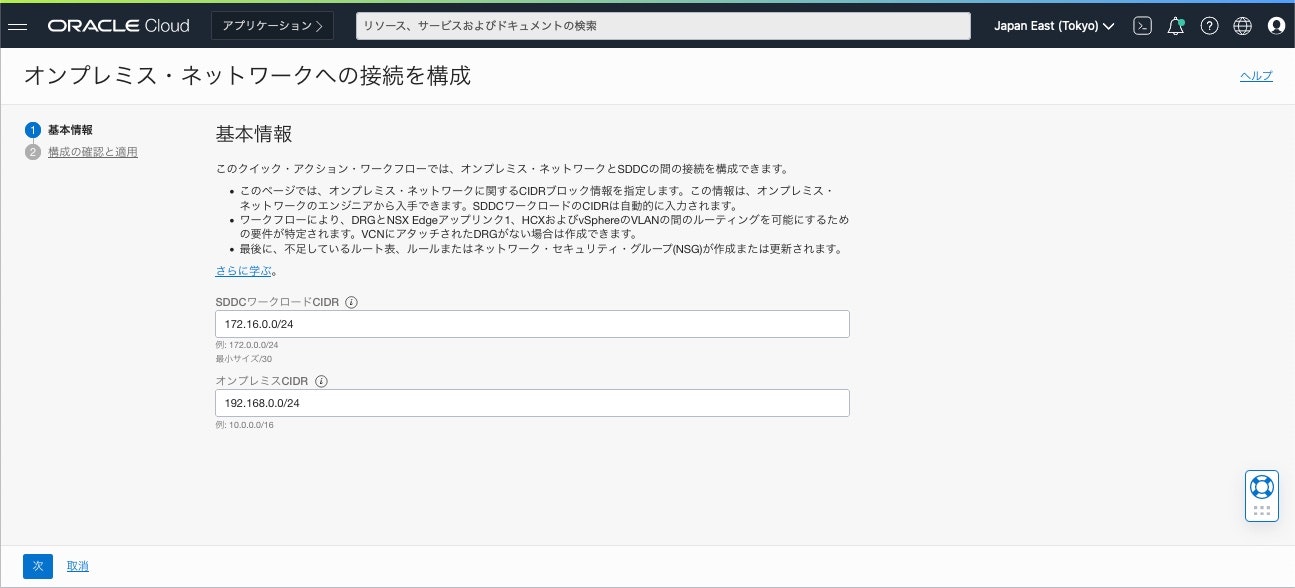Focus the resource search field
Viewport: 1295px width, 588px height.
[663, 26]
